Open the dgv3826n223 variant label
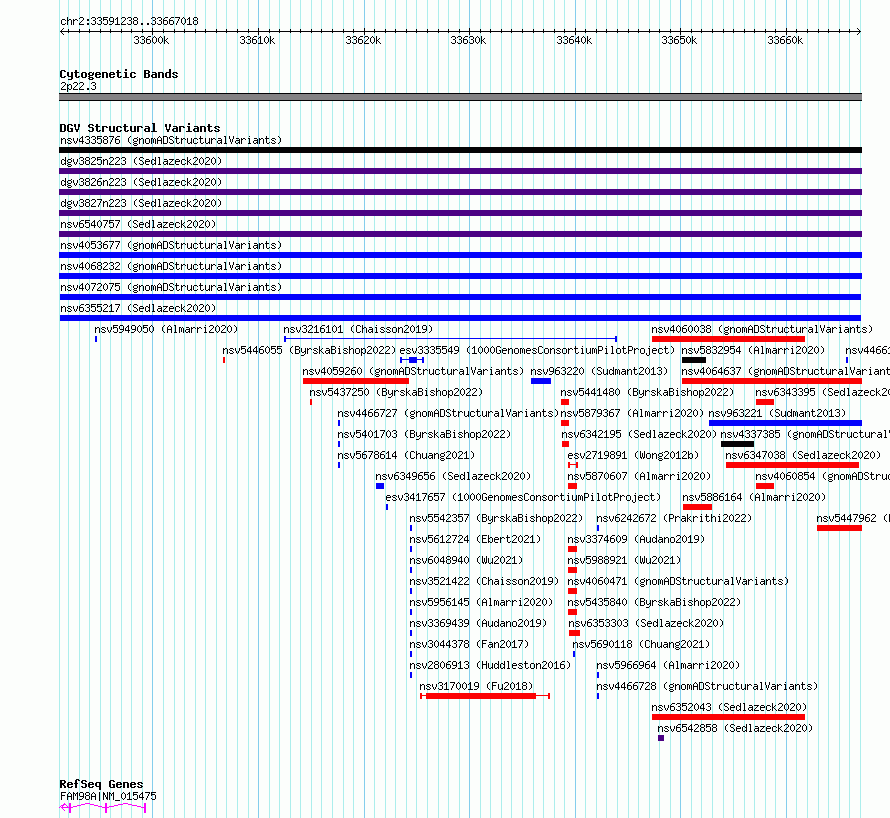Image resolution: width=890 pixels, height=818 pixels. pos(141,182)
